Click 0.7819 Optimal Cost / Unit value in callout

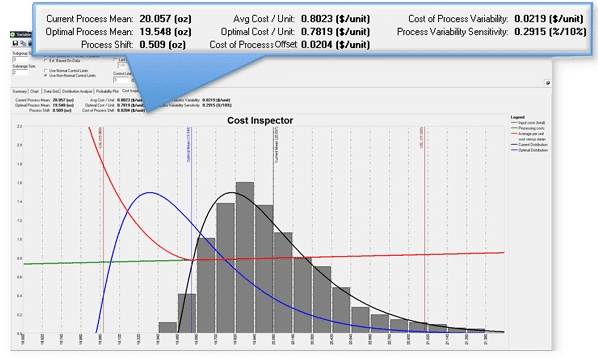[x=335, y=32]
